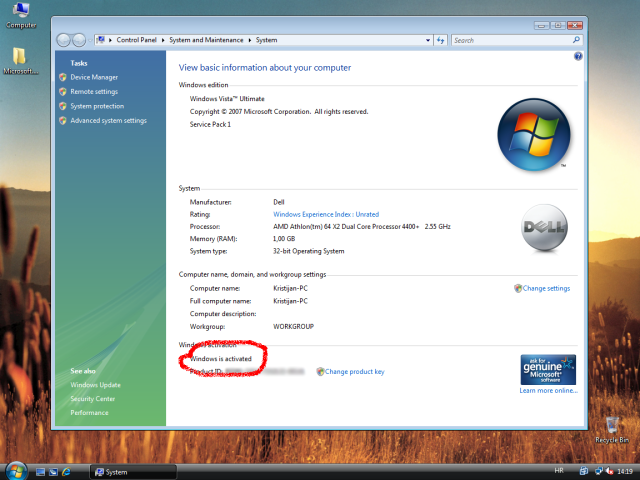Click the shield icon beside Change settings
The height and width of the screenshot is (480, 640).
518,288
